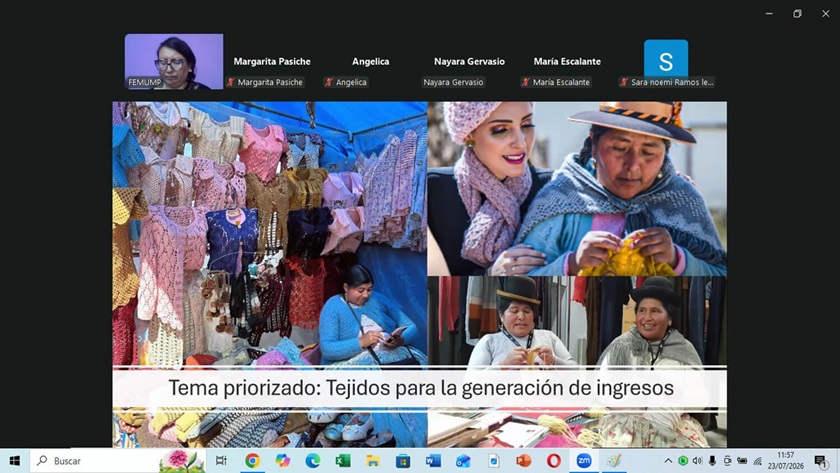Select María Escalante's participant tile
Viewport: 840px width, 473px height.
point(567,62)
